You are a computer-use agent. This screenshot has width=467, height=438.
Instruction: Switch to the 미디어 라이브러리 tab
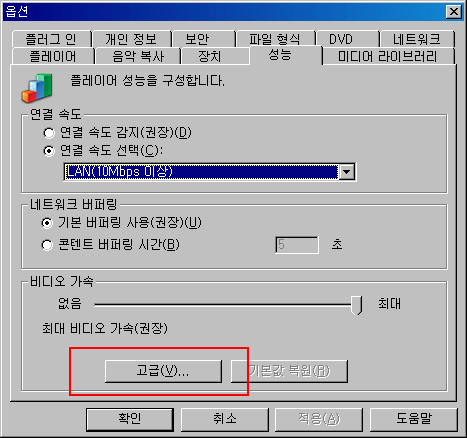[x=388, y=56]
